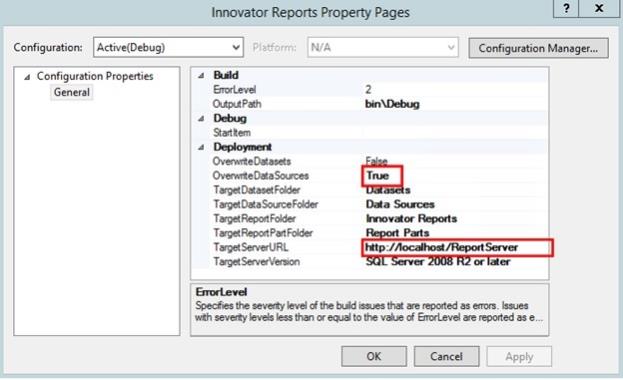Select the ErrorLevel property row
This screenshot has width=623, height=380.
(x=370, y=89)
